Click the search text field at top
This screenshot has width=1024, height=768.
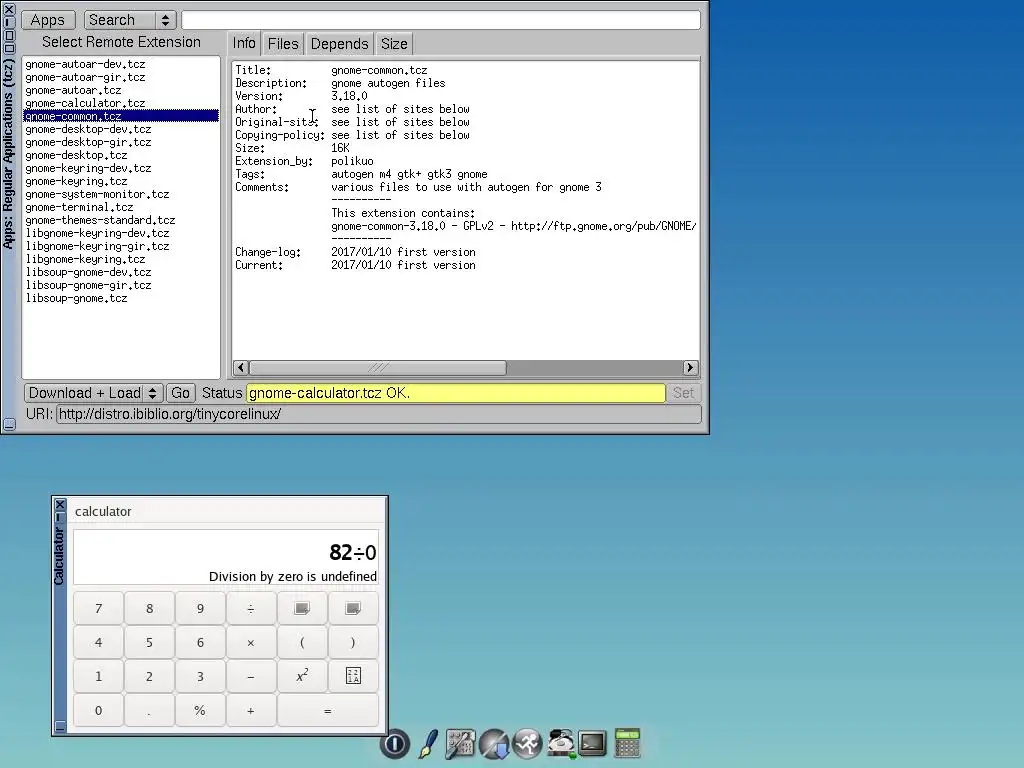(x=441, y=20)
